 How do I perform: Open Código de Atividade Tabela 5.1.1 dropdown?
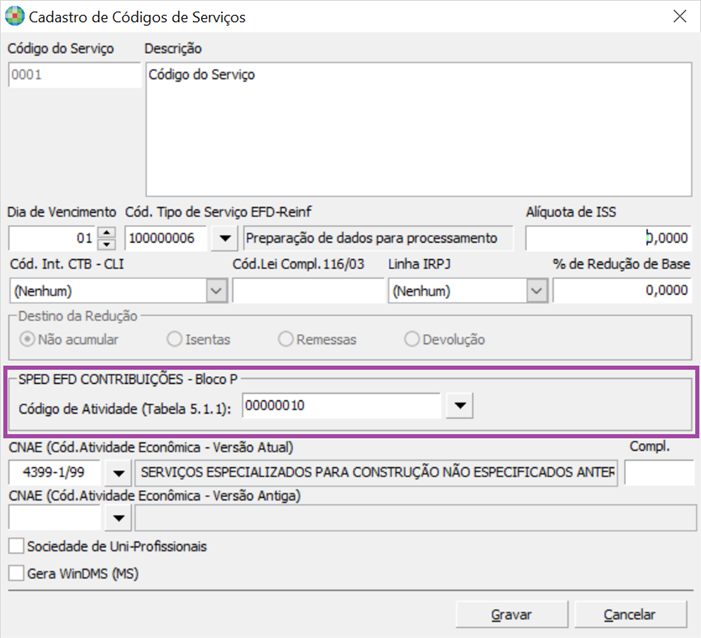coord(459,406)
